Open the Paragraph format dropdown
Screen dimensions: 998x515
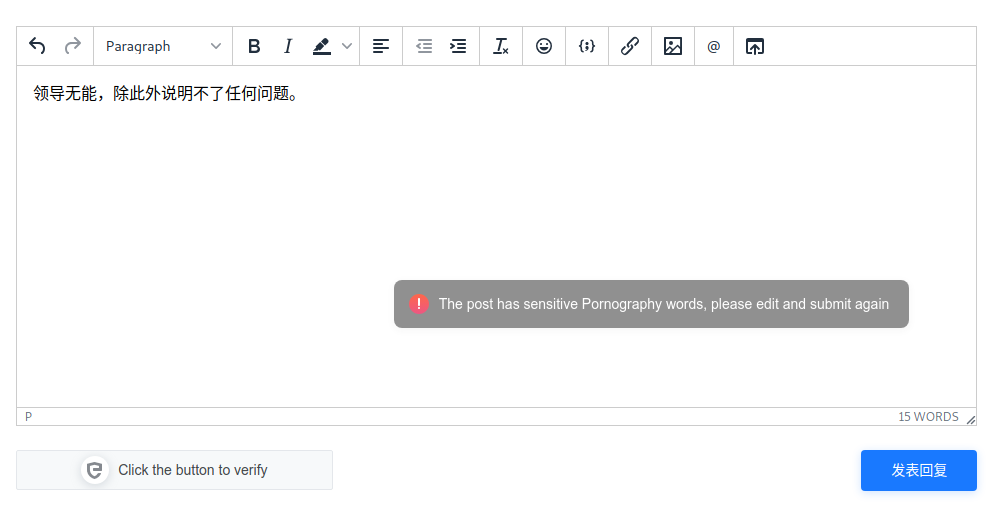click(163, 46)
